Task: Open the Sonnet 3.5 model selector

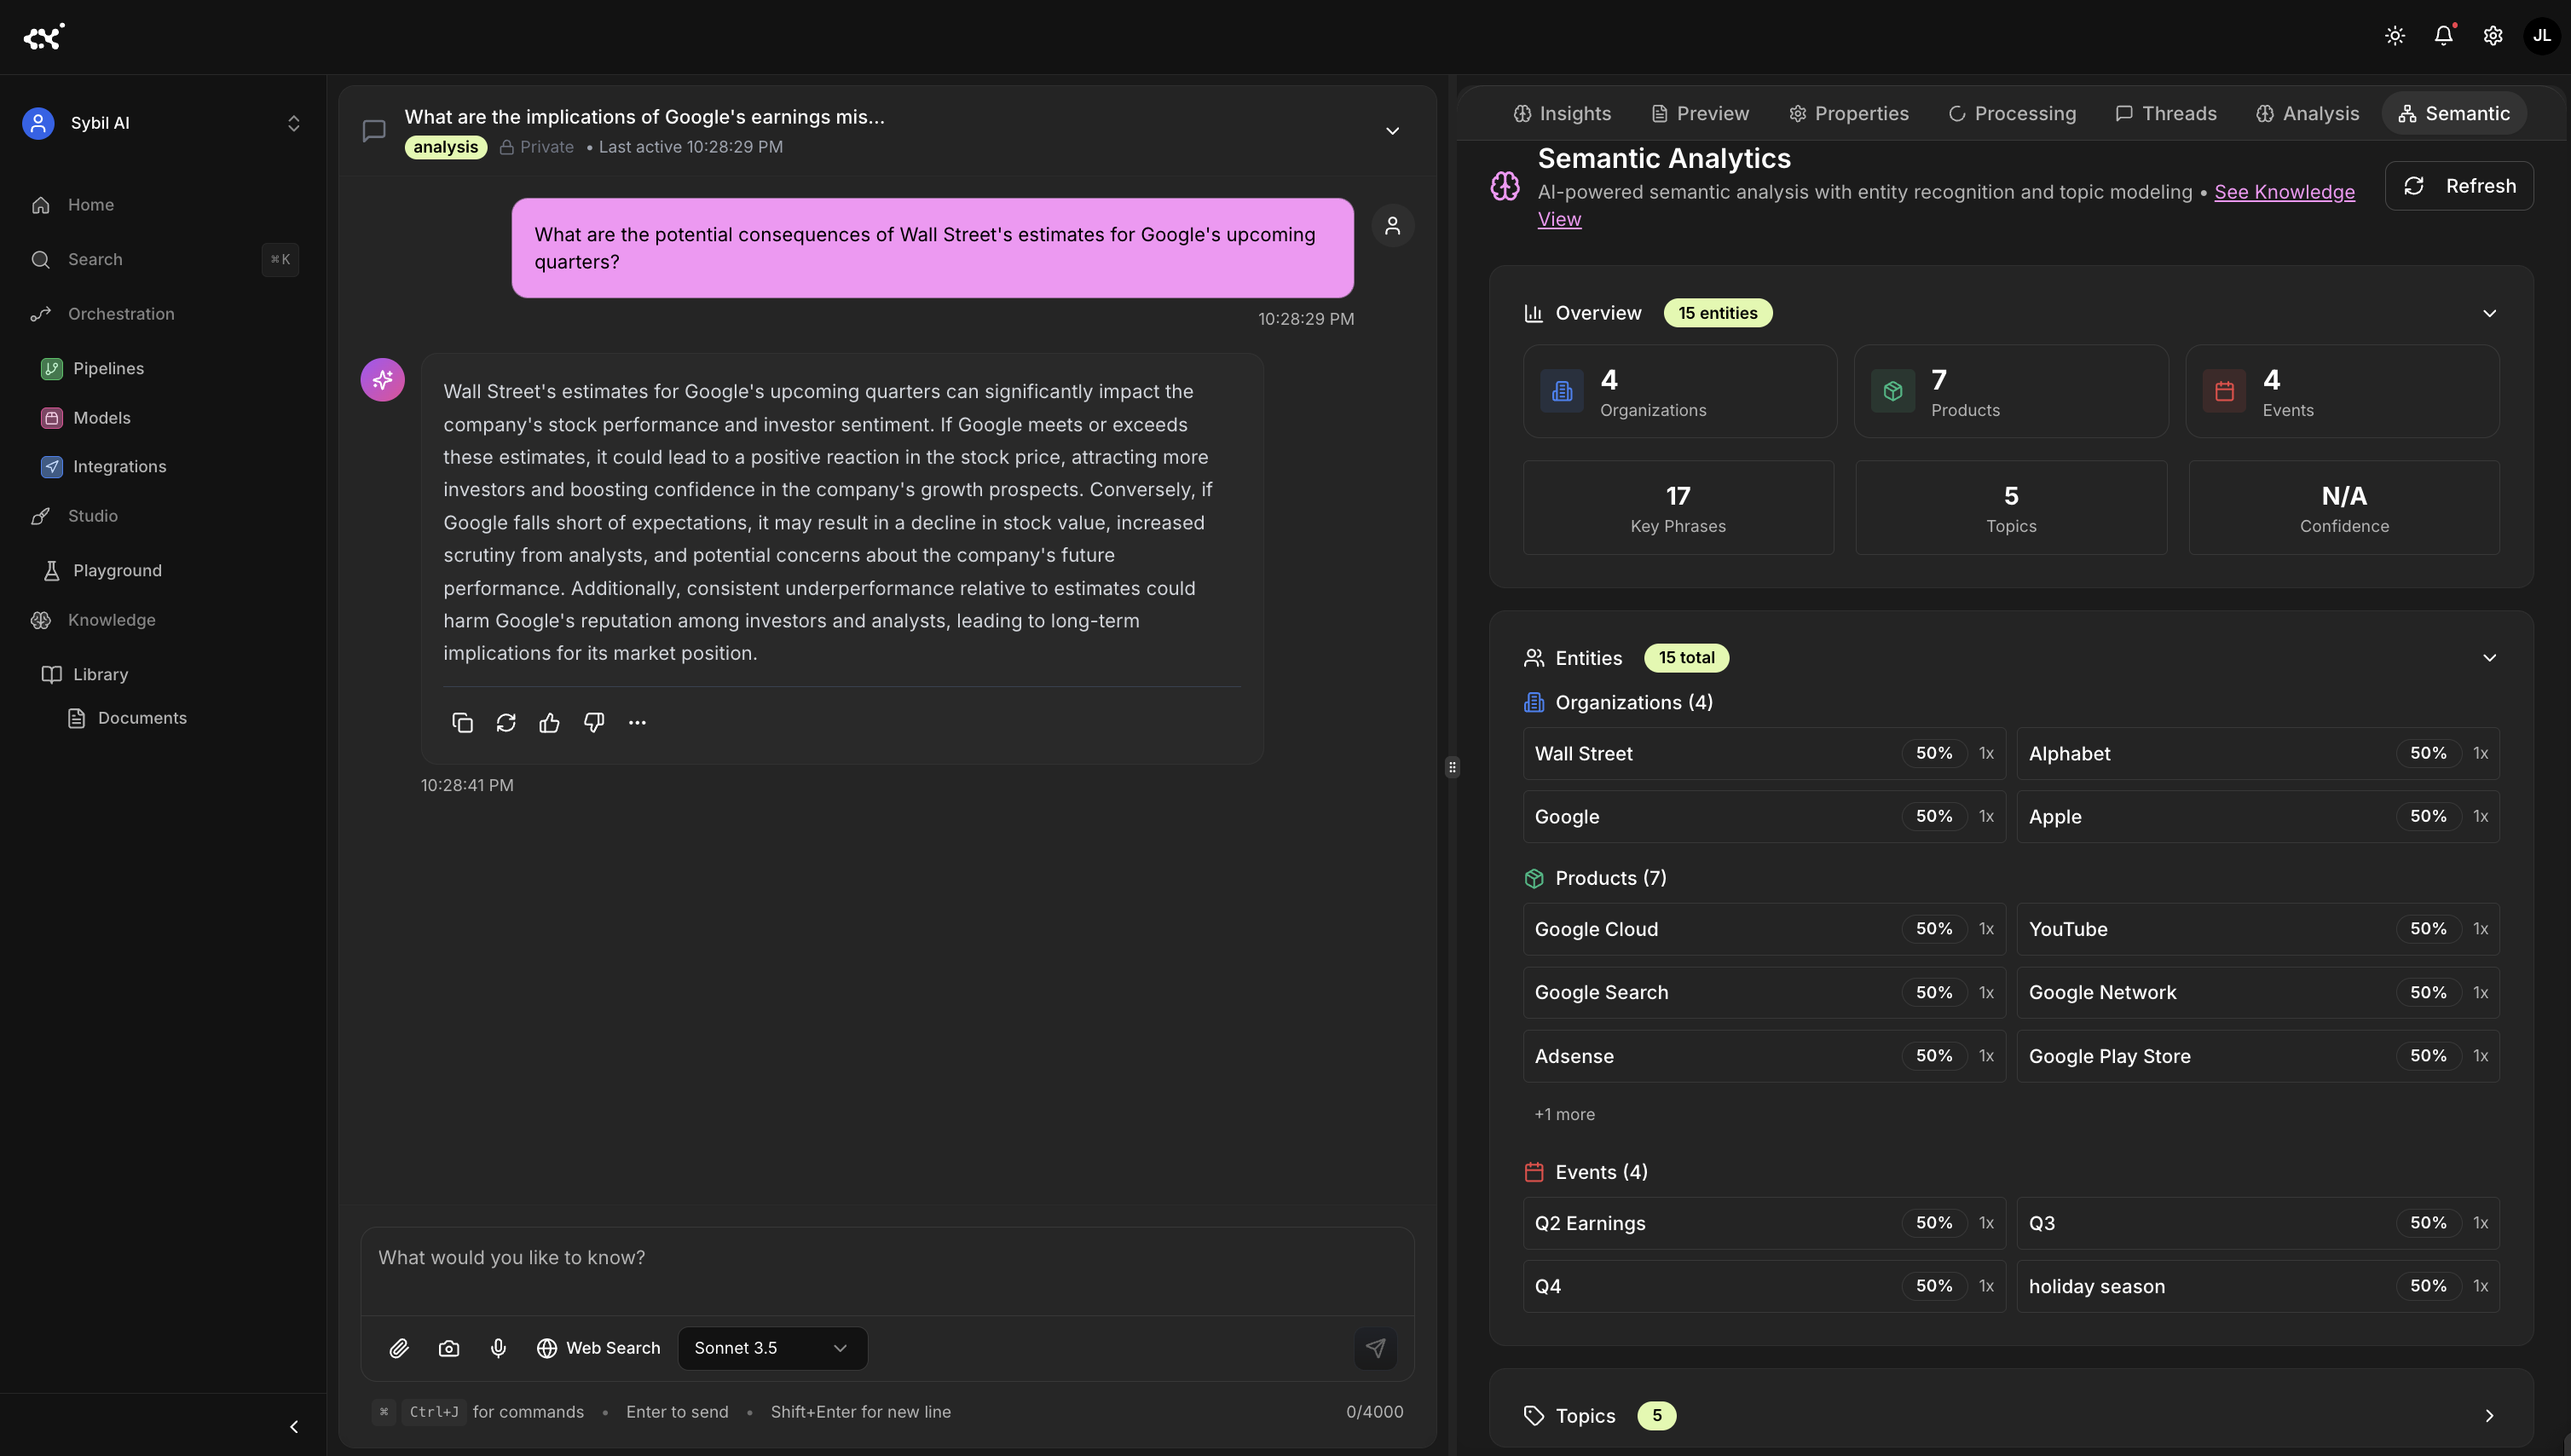Action: (771, 1348)
